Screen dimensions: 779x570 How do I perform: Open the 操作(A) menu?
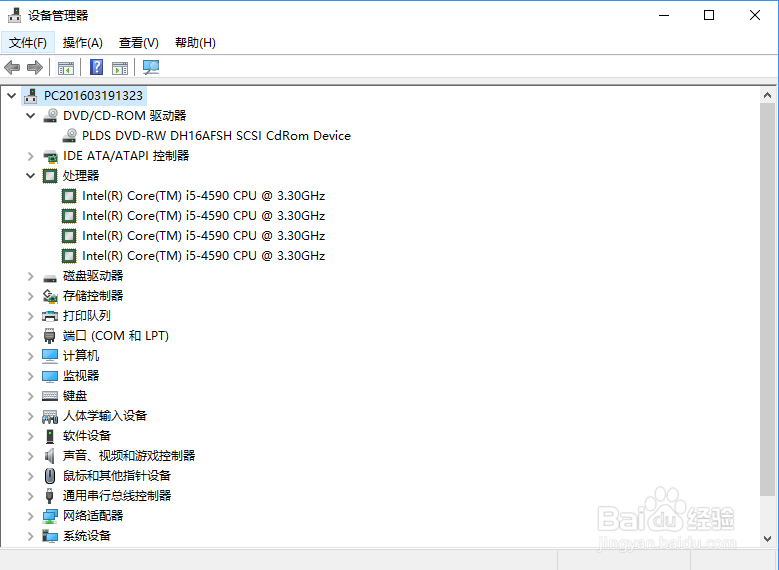coord(82,43)
